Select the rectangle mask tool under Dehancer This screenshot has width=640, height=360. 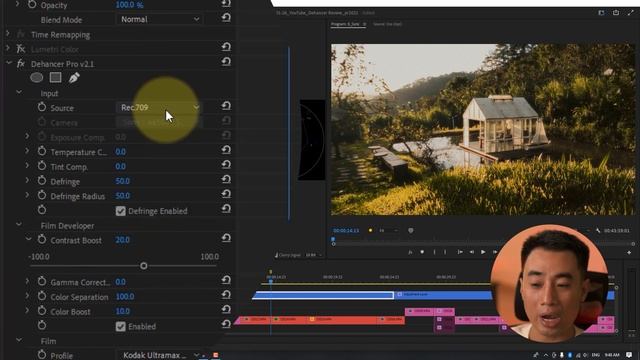coord(56,78)
